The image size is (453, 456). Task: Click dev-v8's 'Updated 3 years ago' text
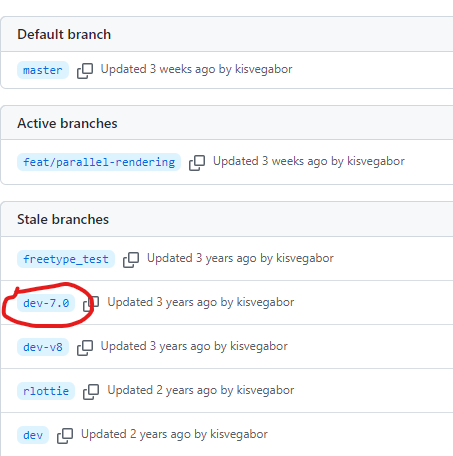156,346
